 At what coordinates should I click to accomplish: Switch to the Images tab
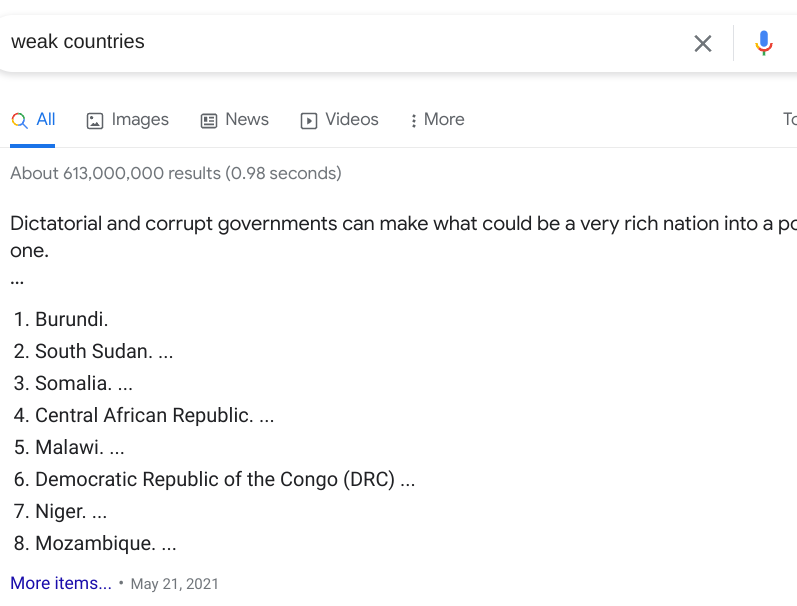point(128,119)
